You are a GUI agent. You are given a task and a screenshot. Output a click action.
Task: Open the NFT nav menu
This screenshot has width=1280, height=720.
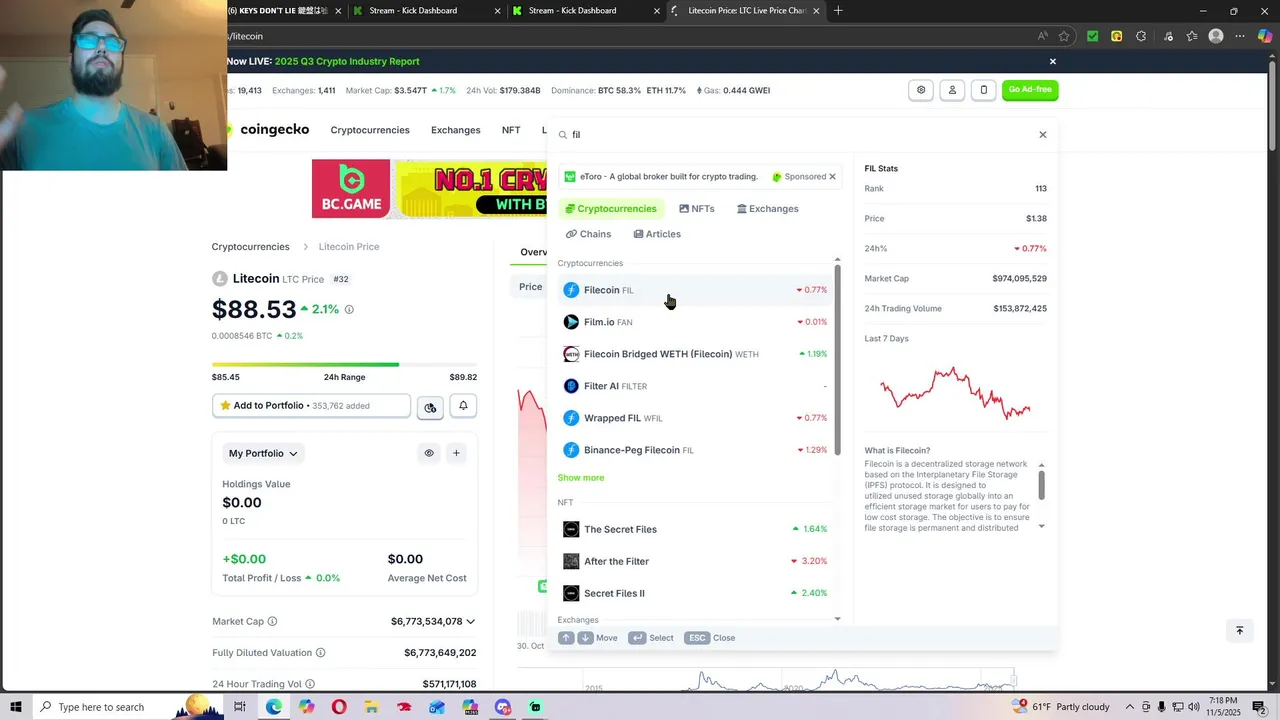click(x=511, y=130)
